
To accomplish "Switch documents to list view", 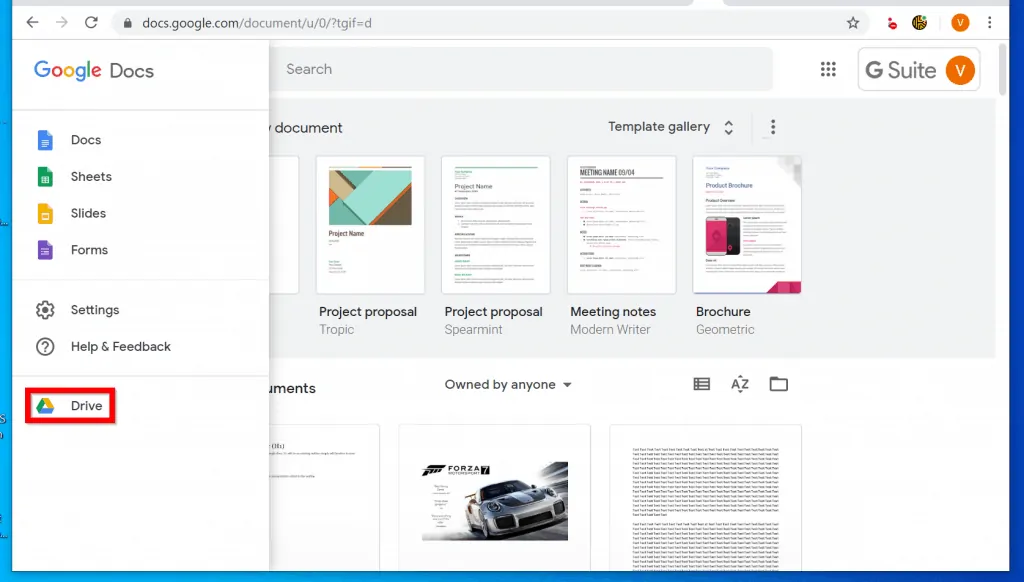I will (701, 383).
